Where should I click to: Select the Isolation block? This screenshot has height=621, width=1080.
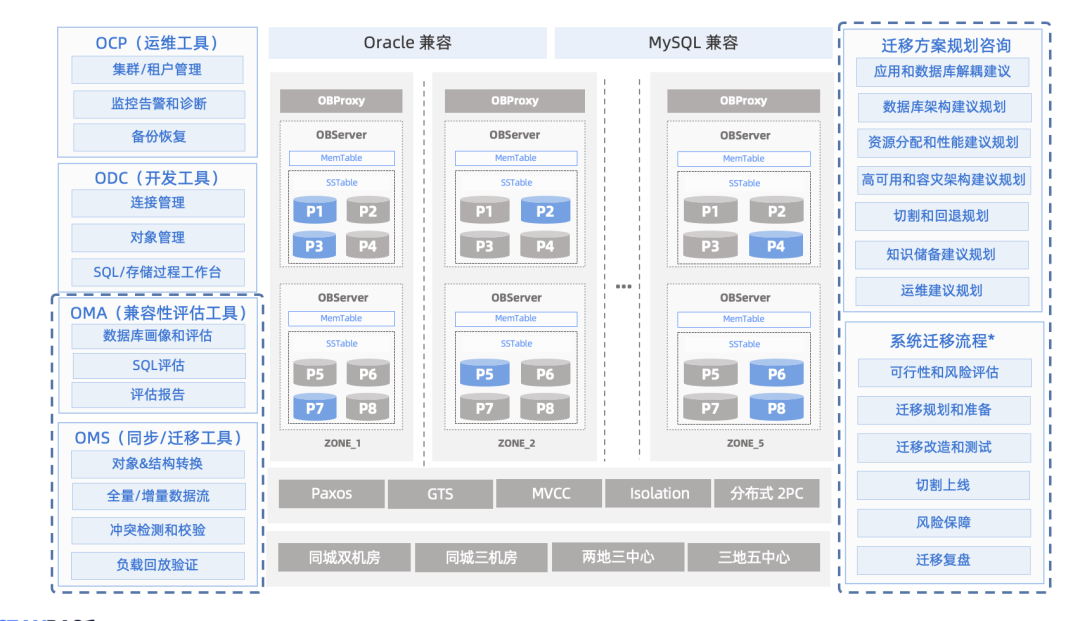(x=658, y=494)
